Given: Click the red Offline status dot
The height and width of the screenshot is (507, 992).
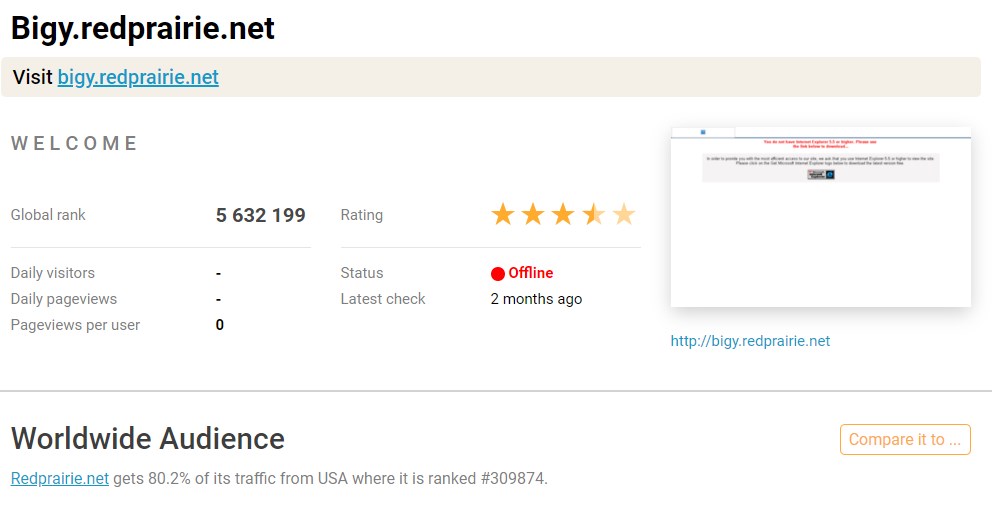Looking at the screenshot, I should (498, 273).
